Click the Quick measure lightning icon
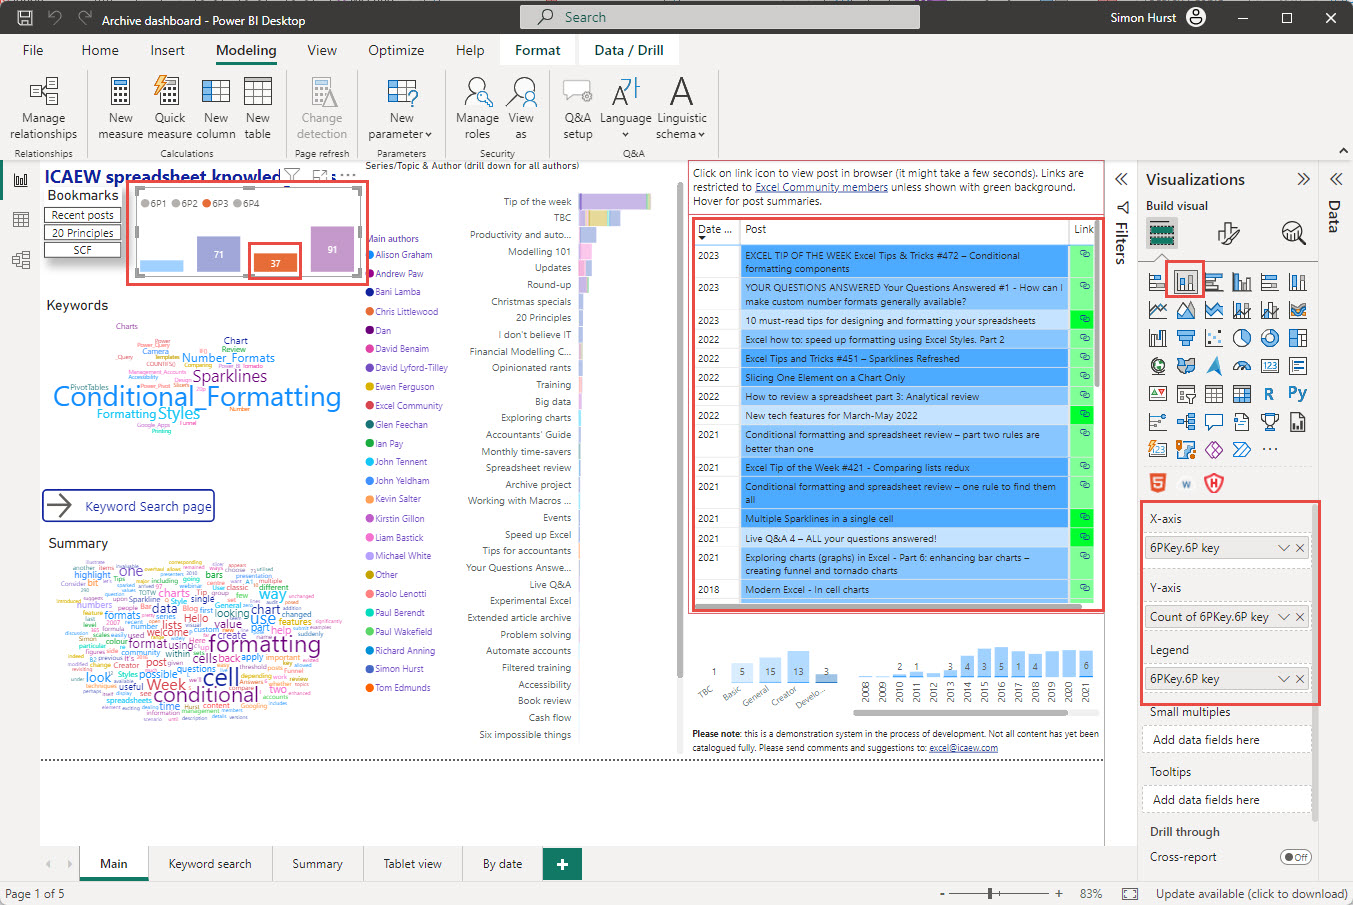Viewport: 1353px width, 905px height. [x=169, y=107]
